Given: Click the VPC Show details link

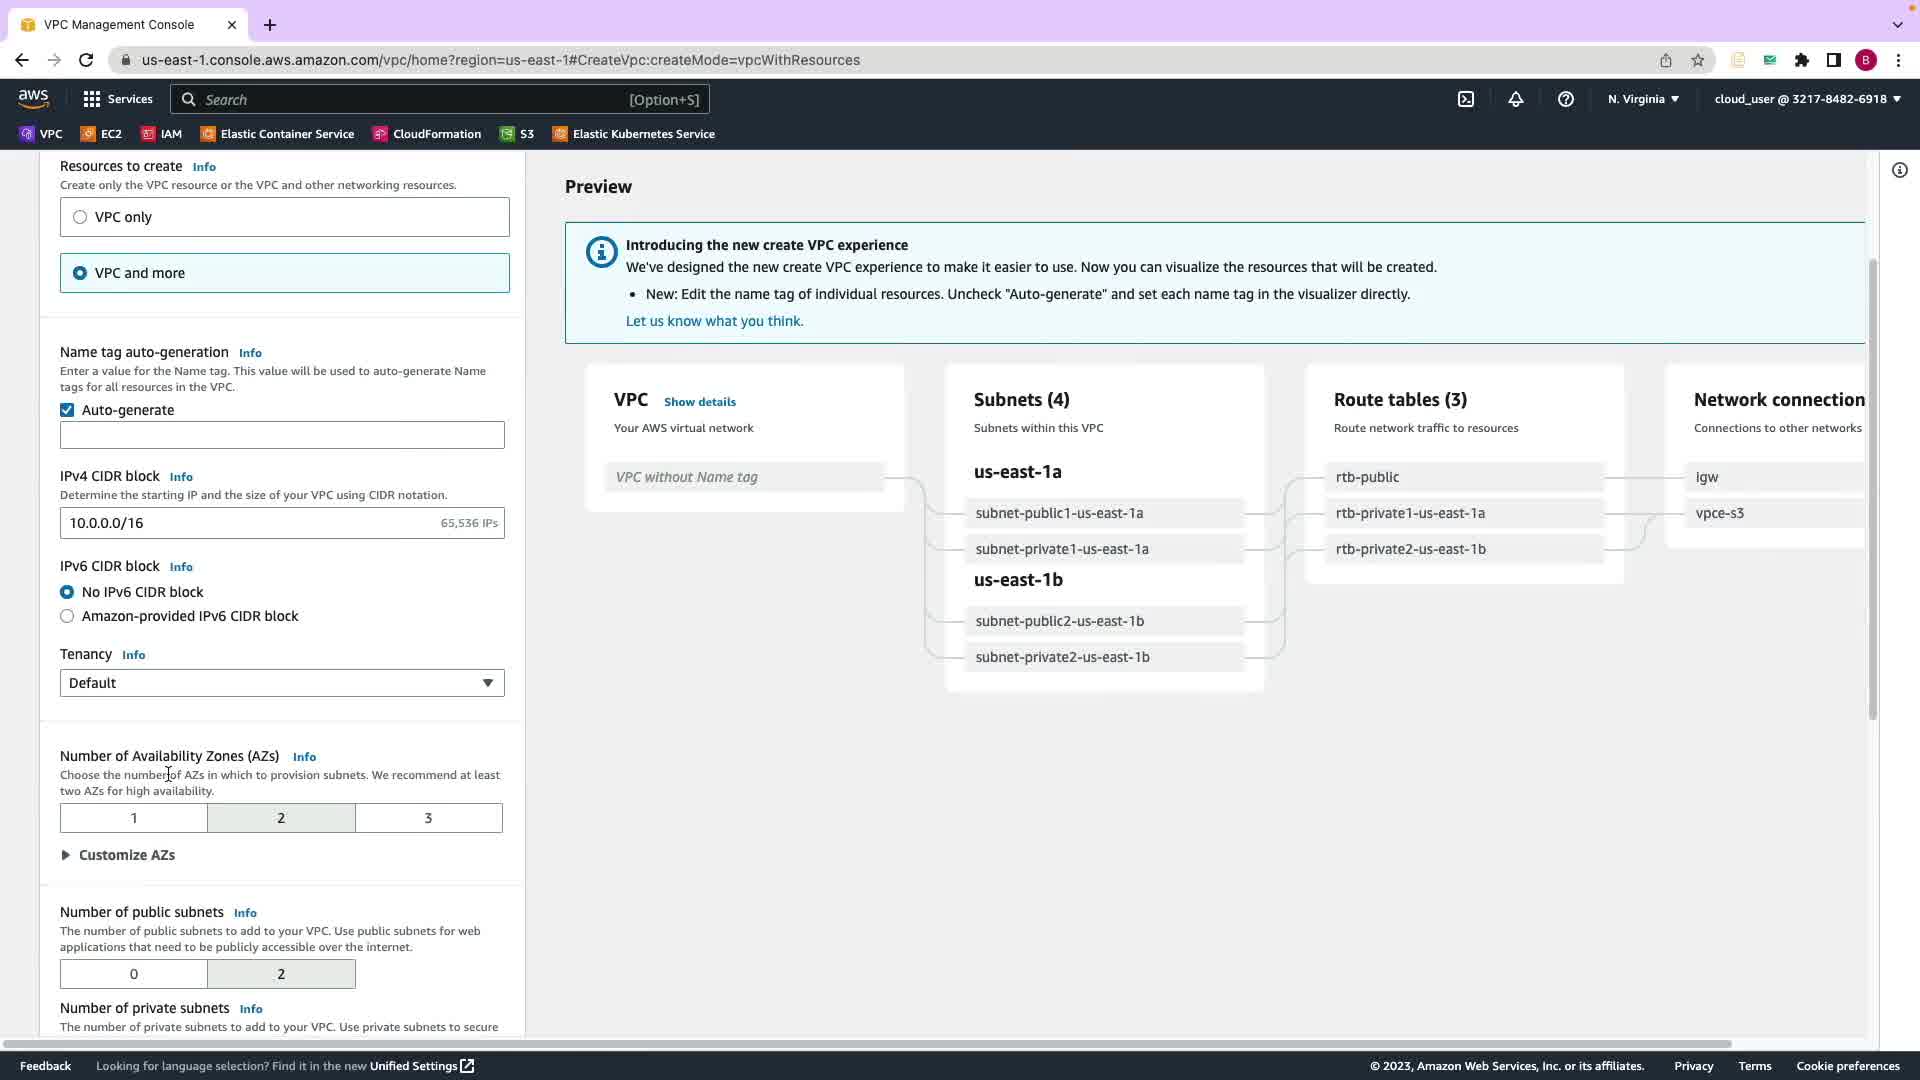Looking at the screenshot, I should [x=699, y=402].
